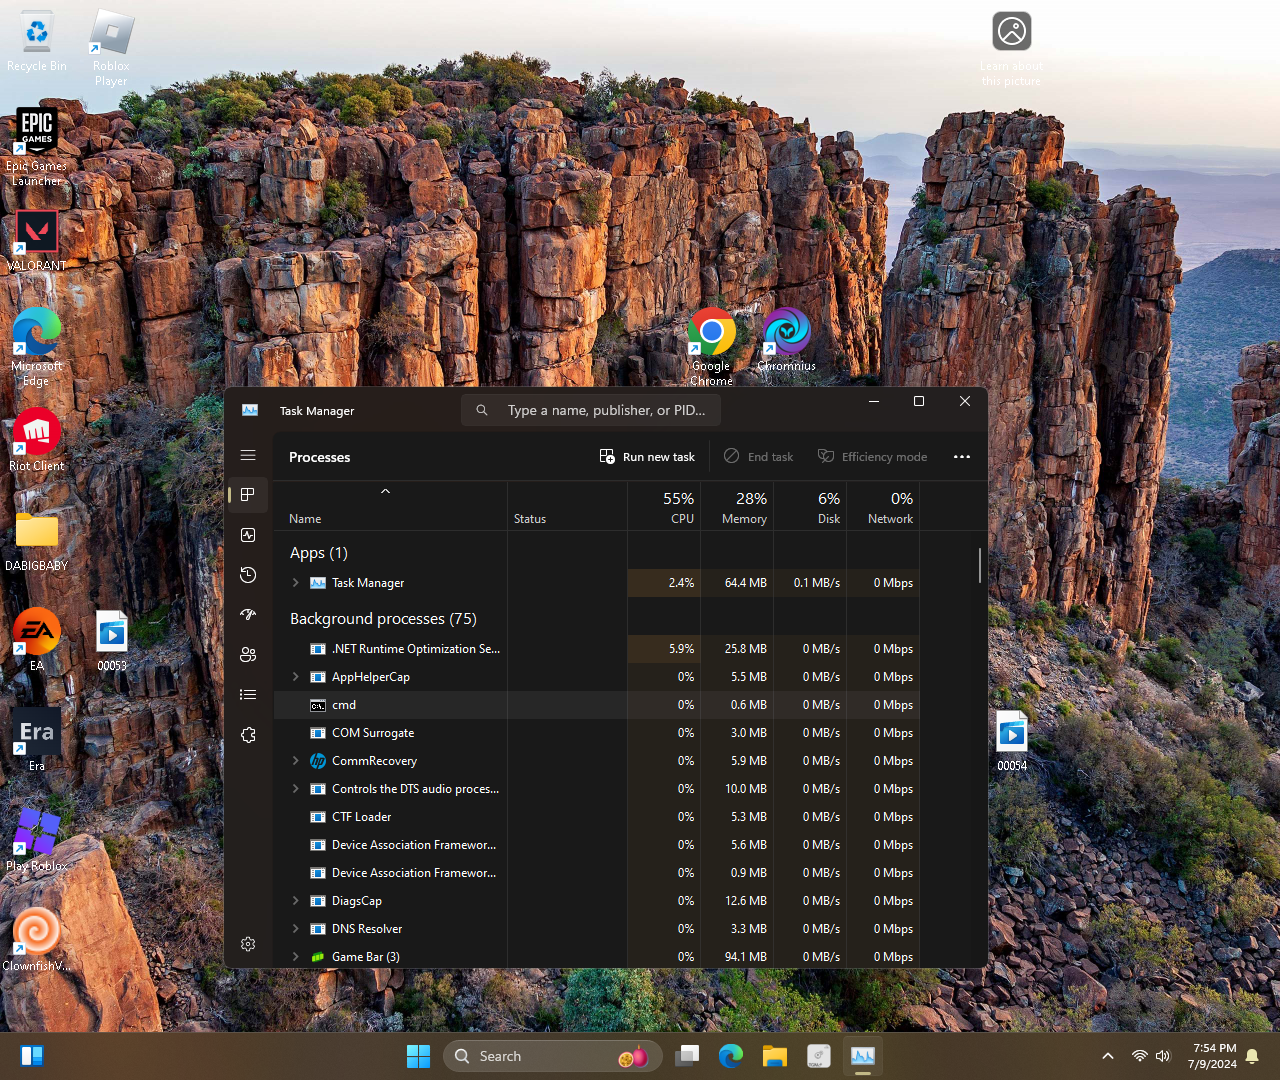Toggle the hamburger navigation menu
Image resolution: width=1280 pixels, height=1080 pixels.
(248, 455)
